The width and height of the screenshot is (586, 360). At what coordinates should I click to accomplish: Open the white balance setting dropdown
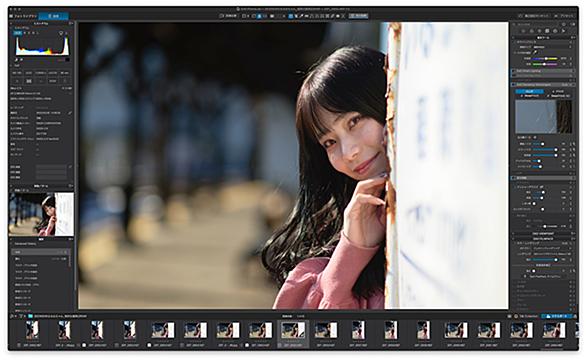pyautogui.click(x=550, y=47)
